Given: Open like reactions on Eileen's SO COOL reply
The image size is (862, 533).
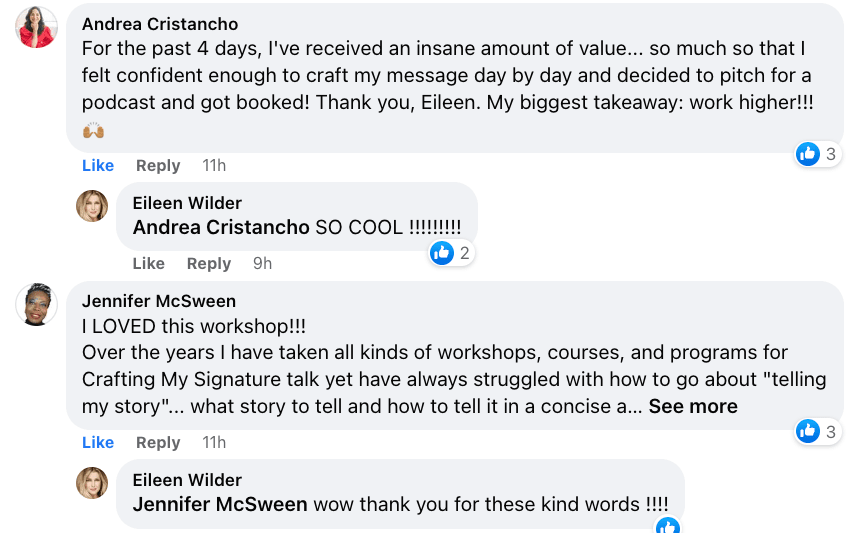Looking at the screenshot, I should click(x=451, y=253).
